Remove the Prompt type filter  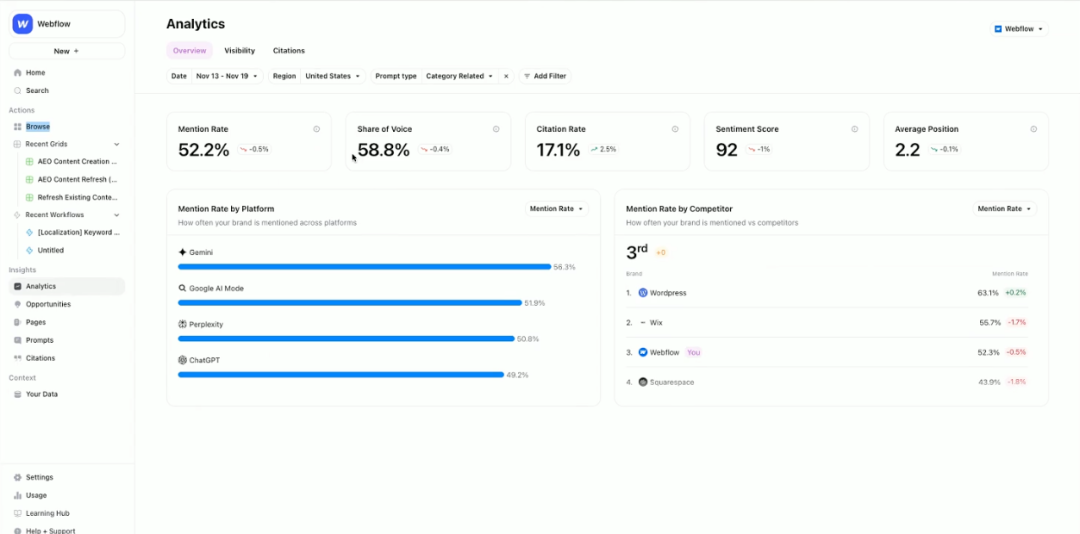[x=506, y=76]
